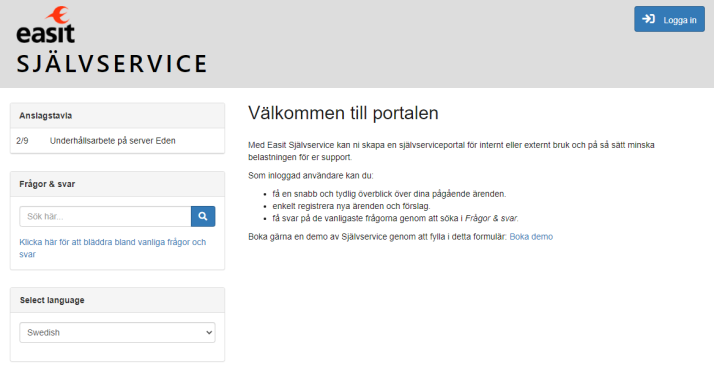The width and height of the screenshot is (714, 374).
Task: Click the bullet about registering nya ärenden
Action: (x=351, y=206)
